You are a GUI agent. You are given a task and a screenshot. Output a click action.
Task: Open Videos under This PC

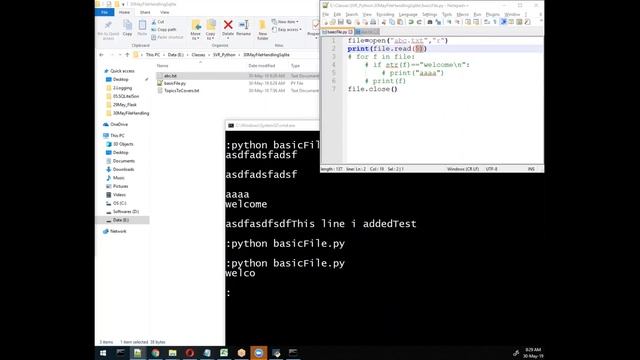[119, 195]
